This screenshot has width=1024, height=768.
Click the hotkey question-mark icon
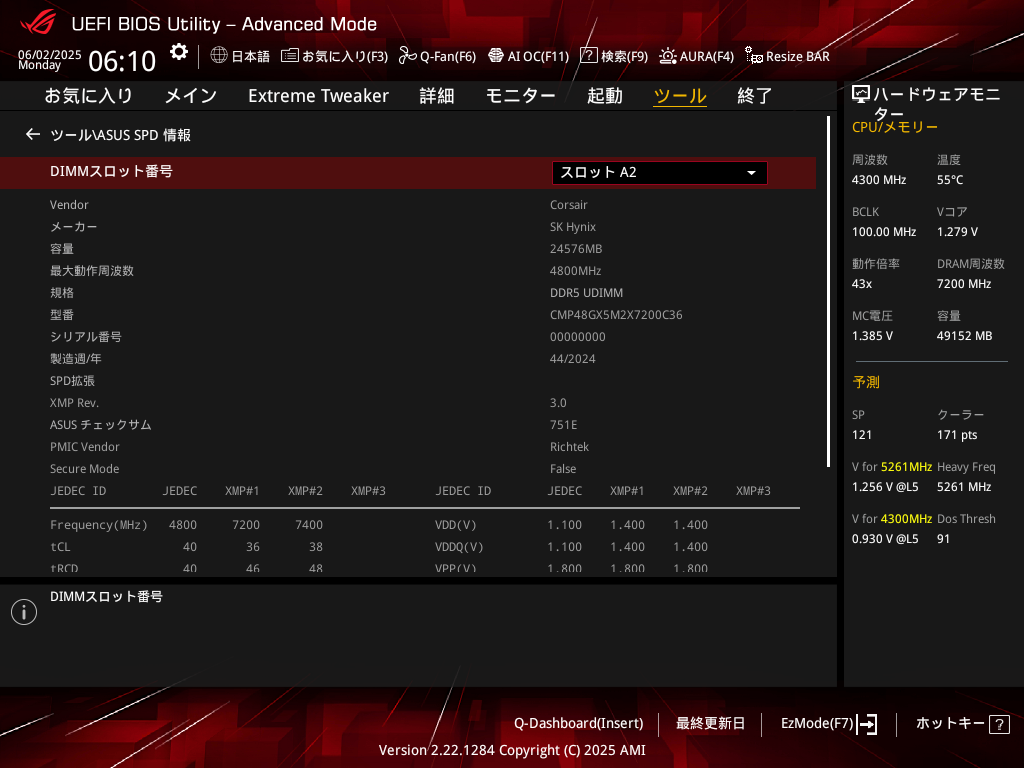[x=999, y=724]
